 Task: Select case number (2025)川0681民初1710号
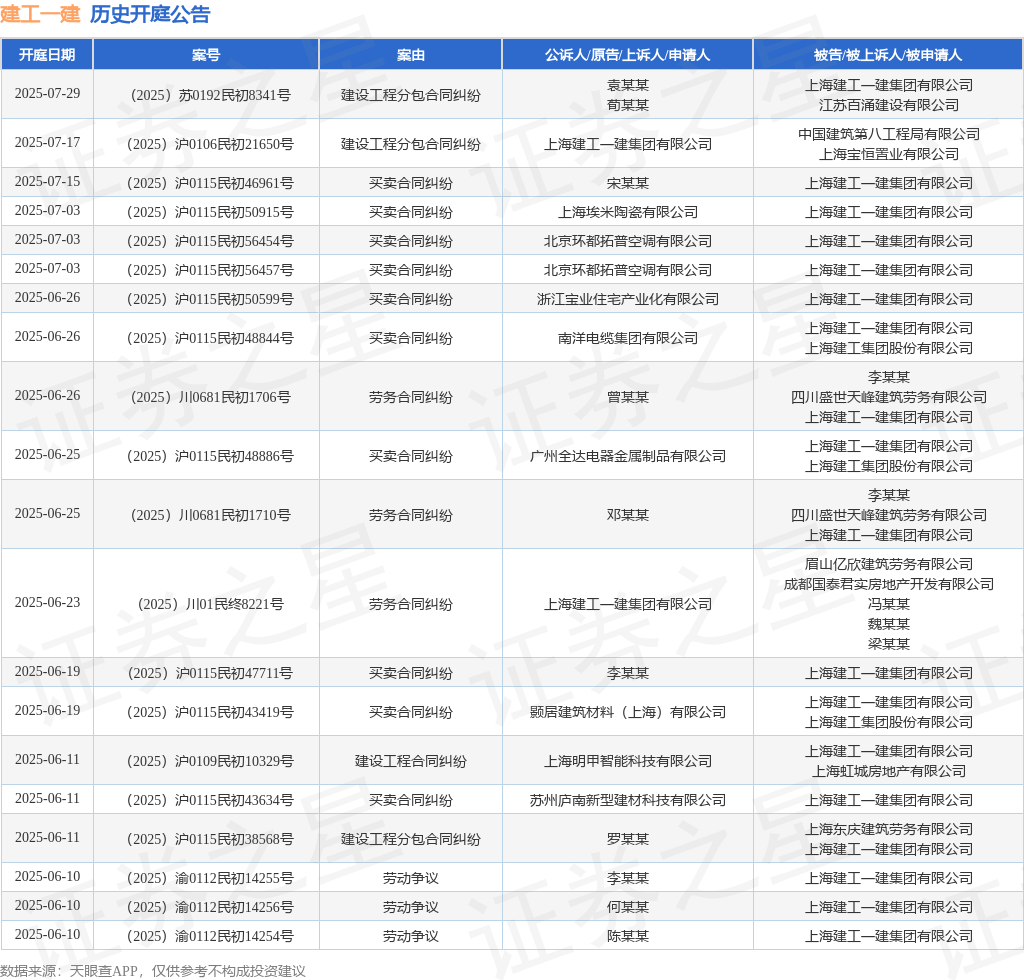pos(210,515)
